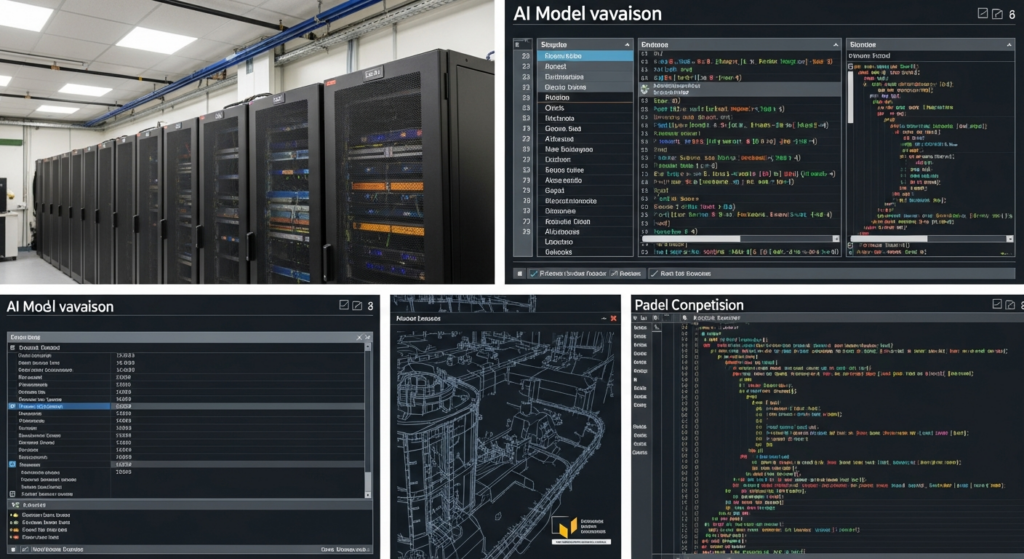Click the 'Dinaen Taood' subheader in Slondoe panel
Screen dimensions: 1024x559
869,56
